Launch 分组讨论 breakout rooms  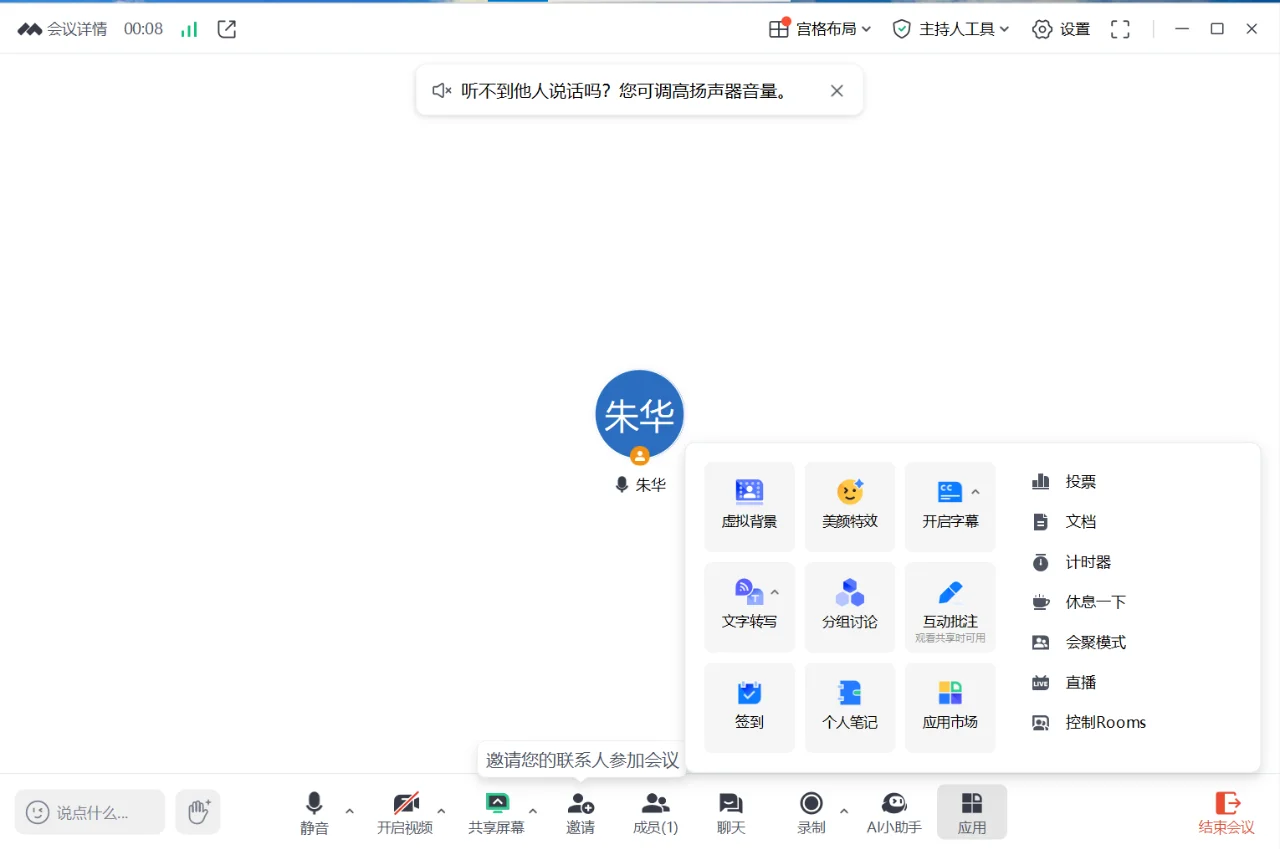click(849, 607)
